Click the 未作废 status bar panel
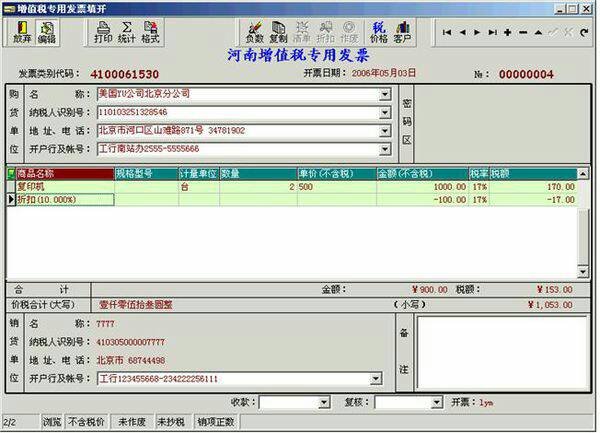The width and height of the screenshot is (600, 433). click(132, 422)
